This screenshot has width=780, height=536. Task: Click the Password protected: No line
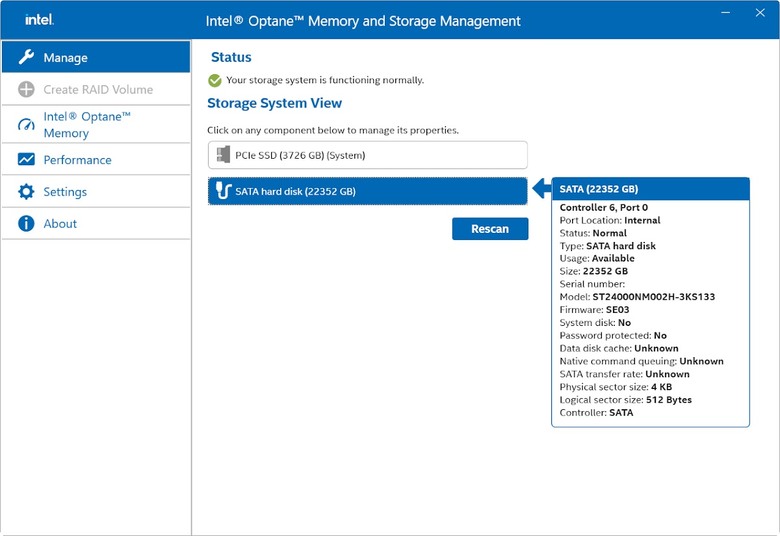pyautogui.click(x=613, y=335)
